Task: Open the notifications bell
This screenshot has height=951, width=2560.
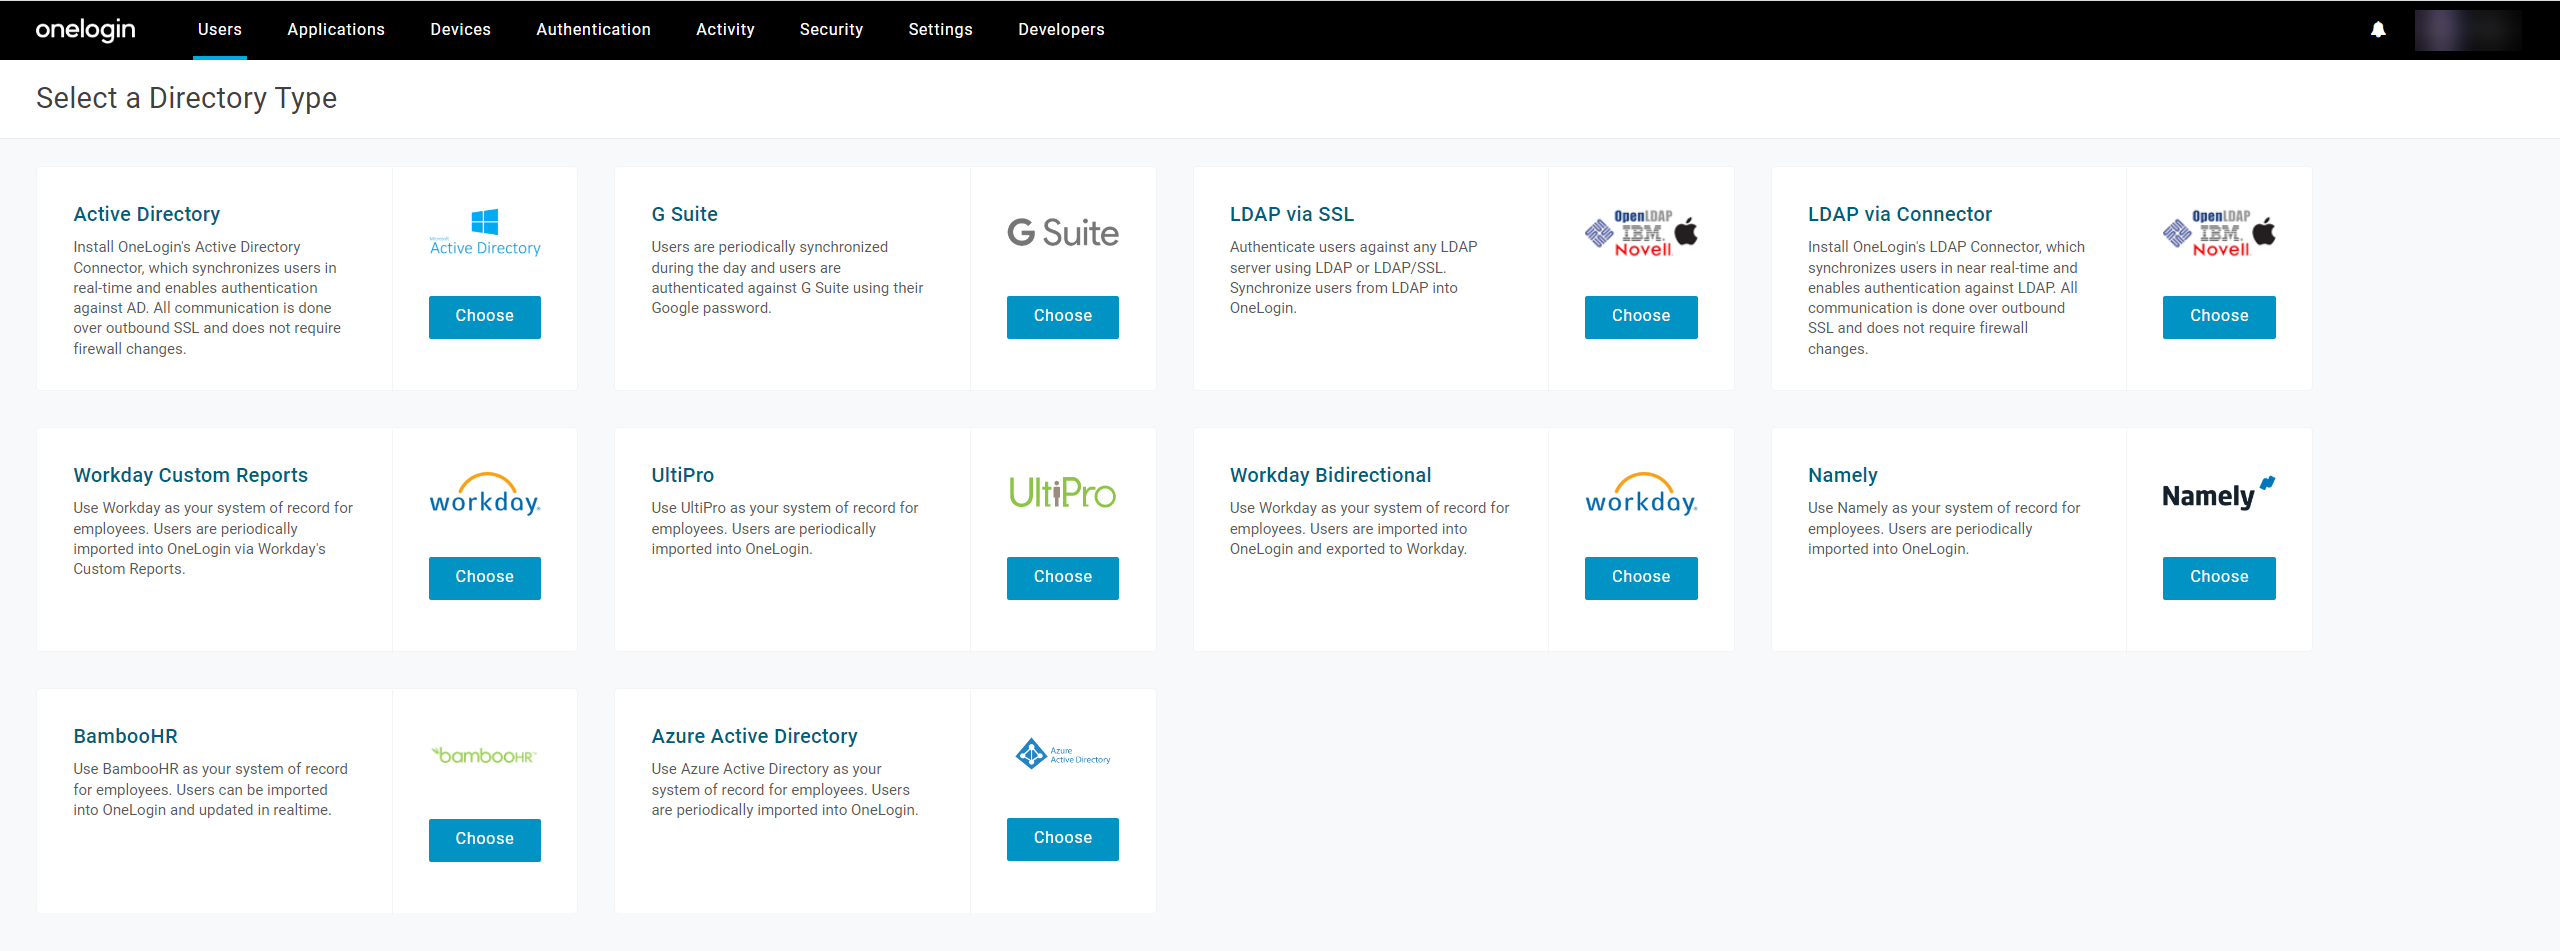Action: [2378, 30]
